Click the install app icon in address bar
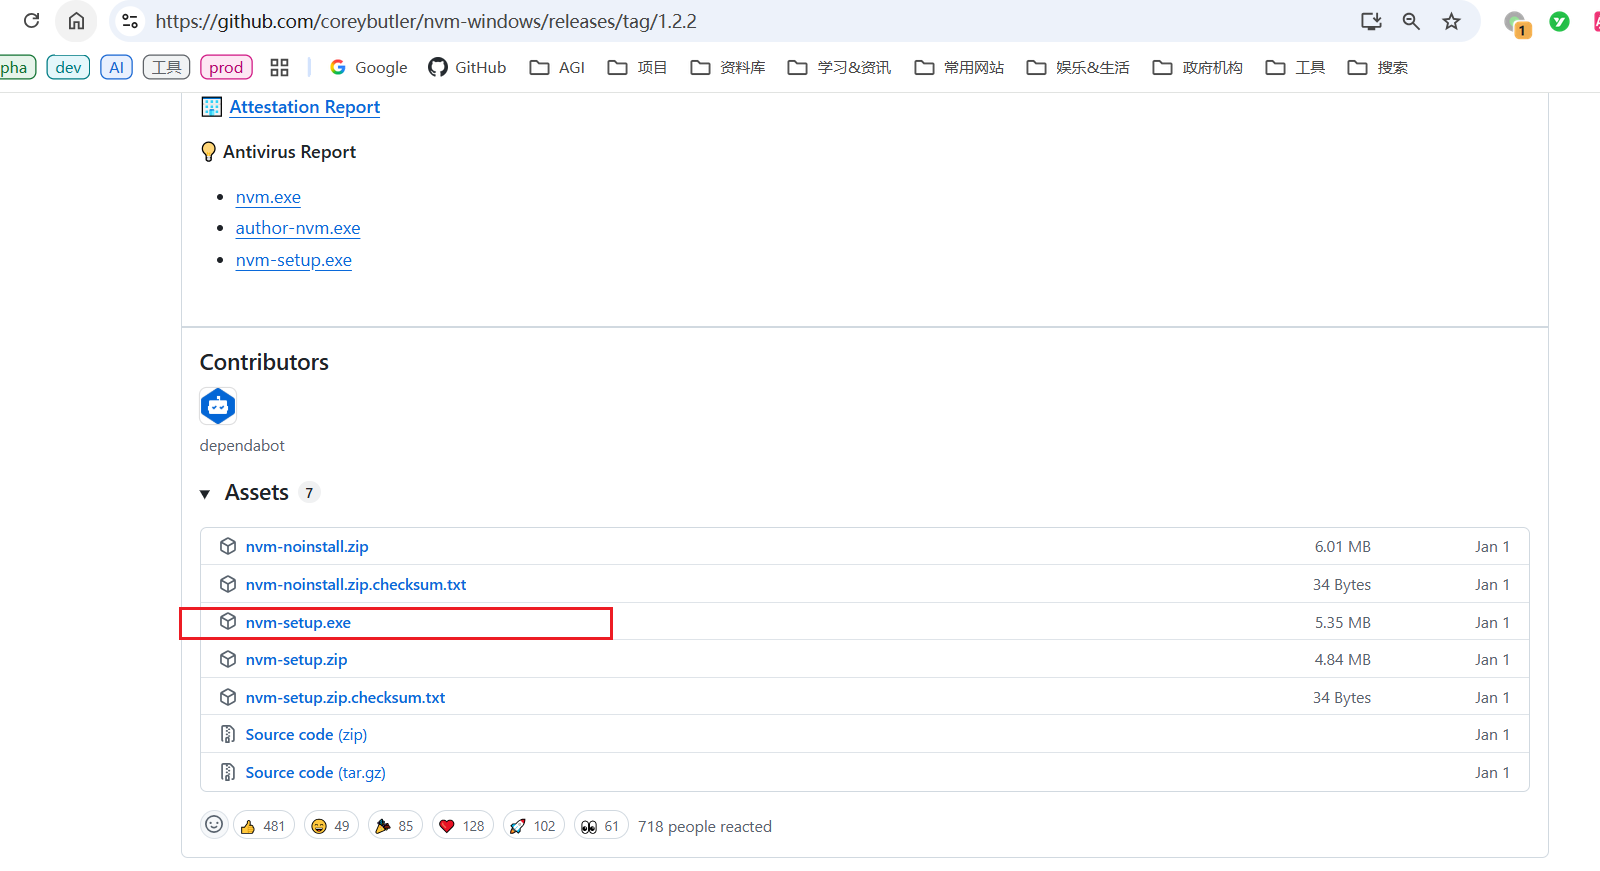 click(x=1371, y=21)
